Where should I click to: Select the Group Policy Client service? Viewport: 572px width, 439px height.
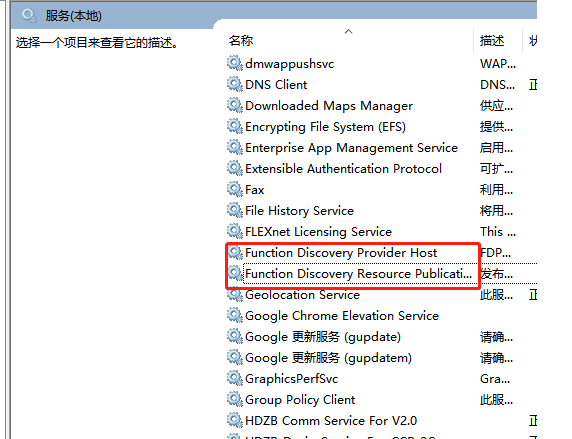point(300,400)
